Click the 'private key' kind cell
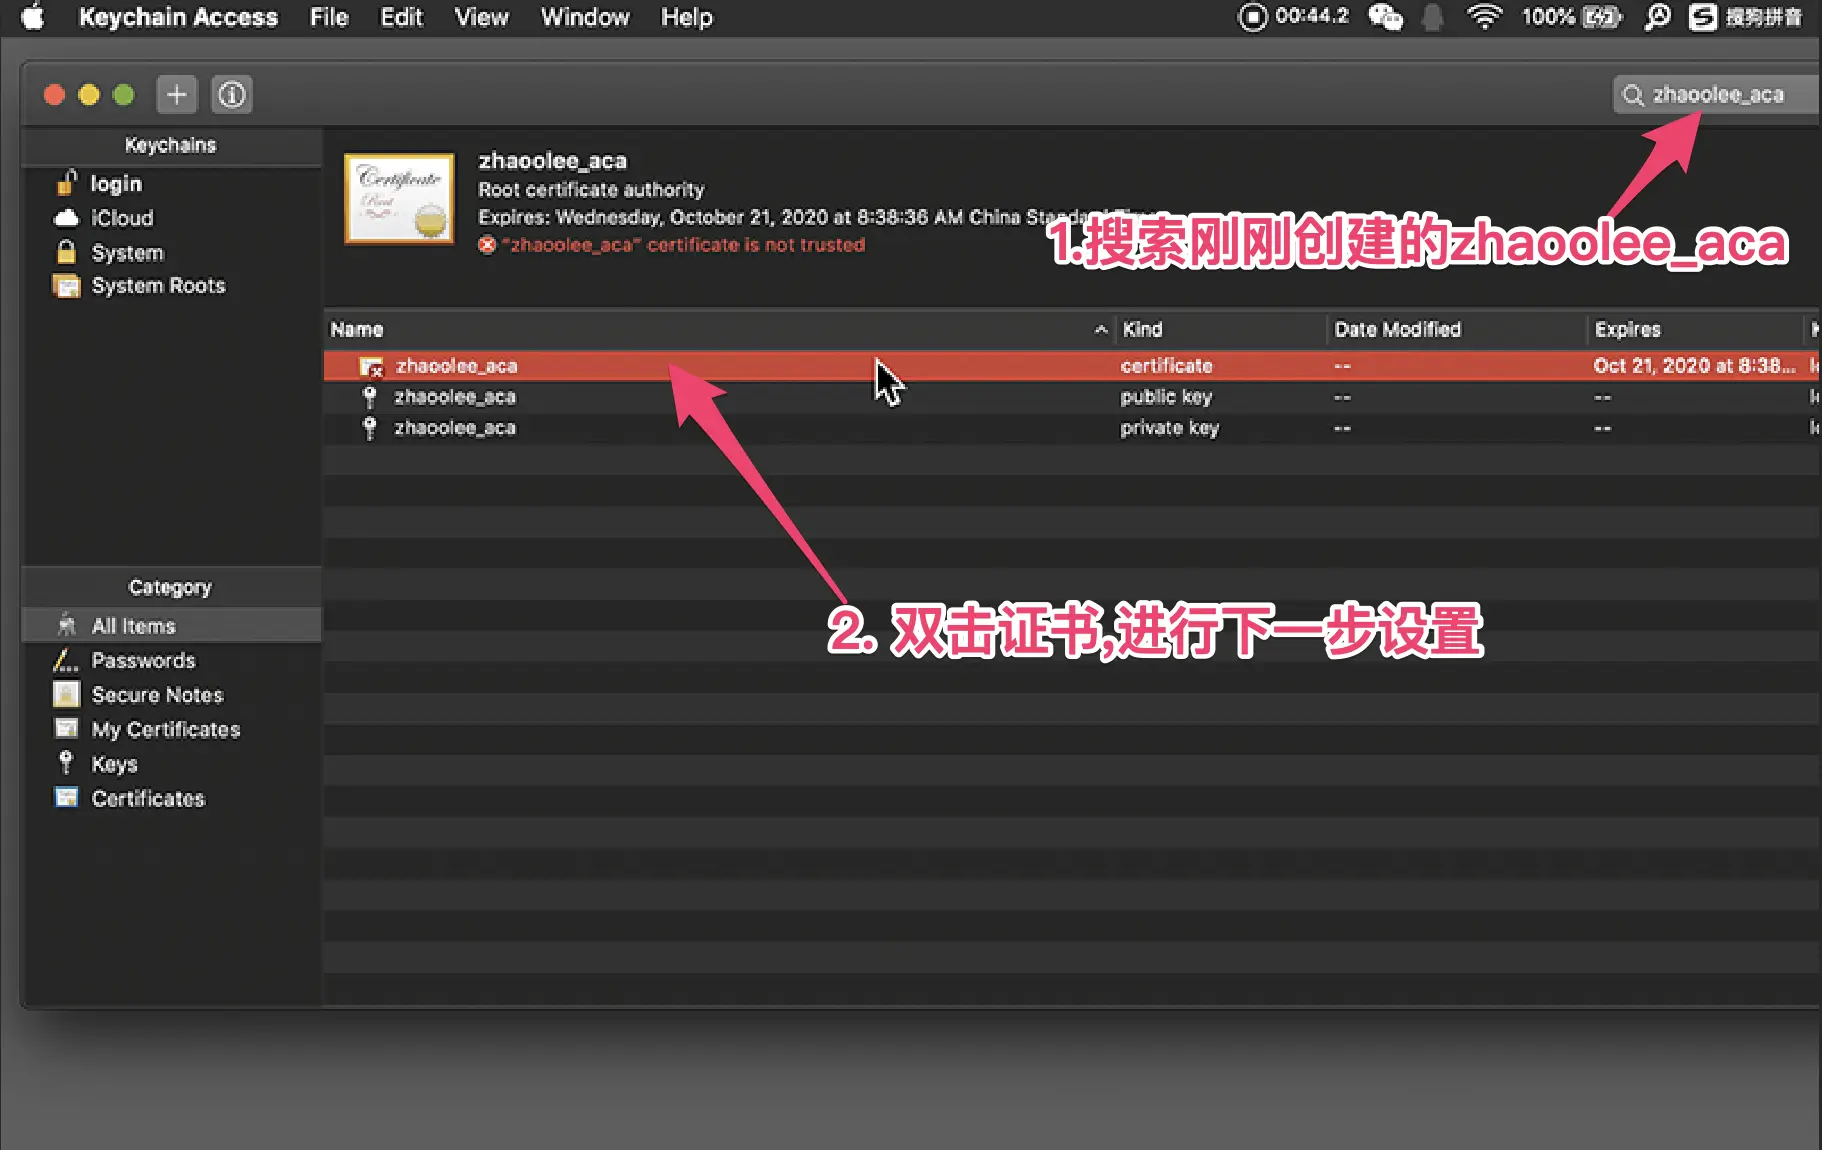The height and width of the screenshot is (1150, 1822). 1169,428
